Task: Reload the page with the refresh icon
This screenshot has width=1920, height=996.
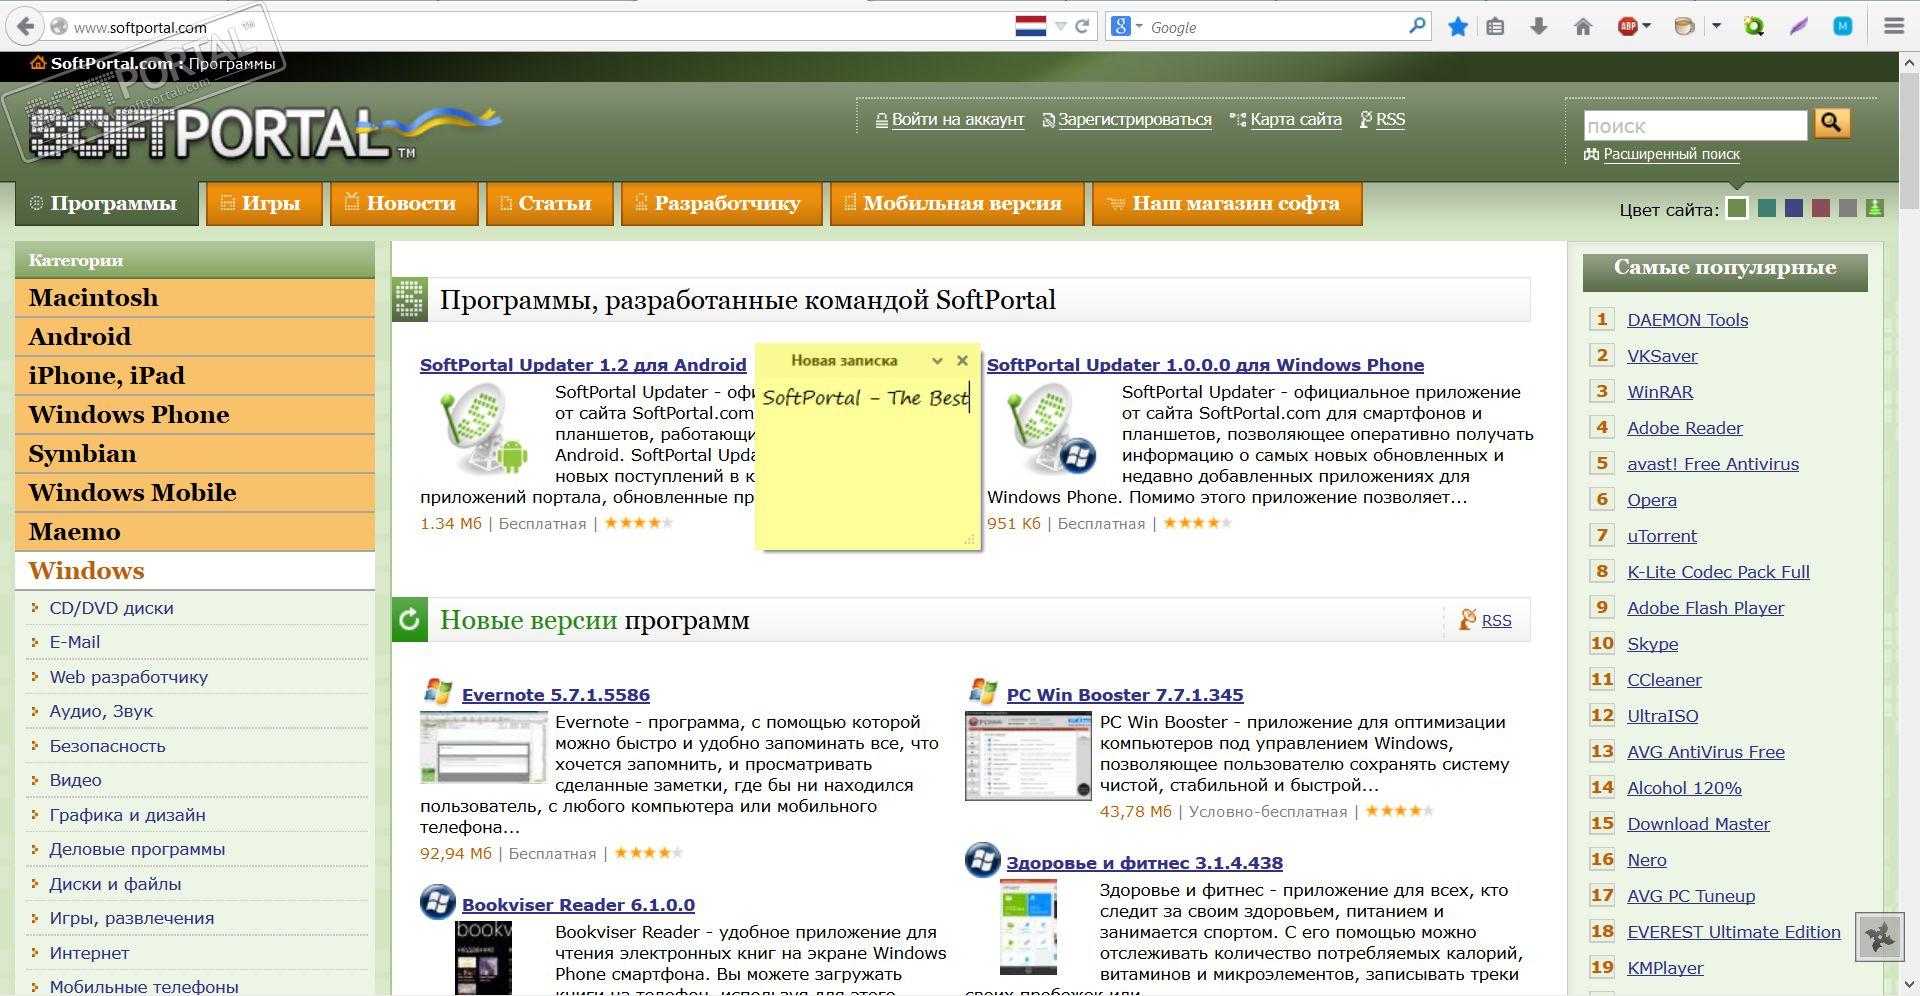Action: pyautogui.click(x=1081, y=27)
